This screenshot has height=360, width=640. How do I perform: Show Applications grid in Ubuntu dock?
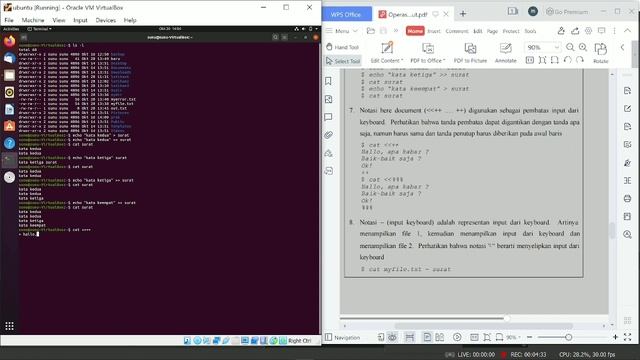[9, 326]
